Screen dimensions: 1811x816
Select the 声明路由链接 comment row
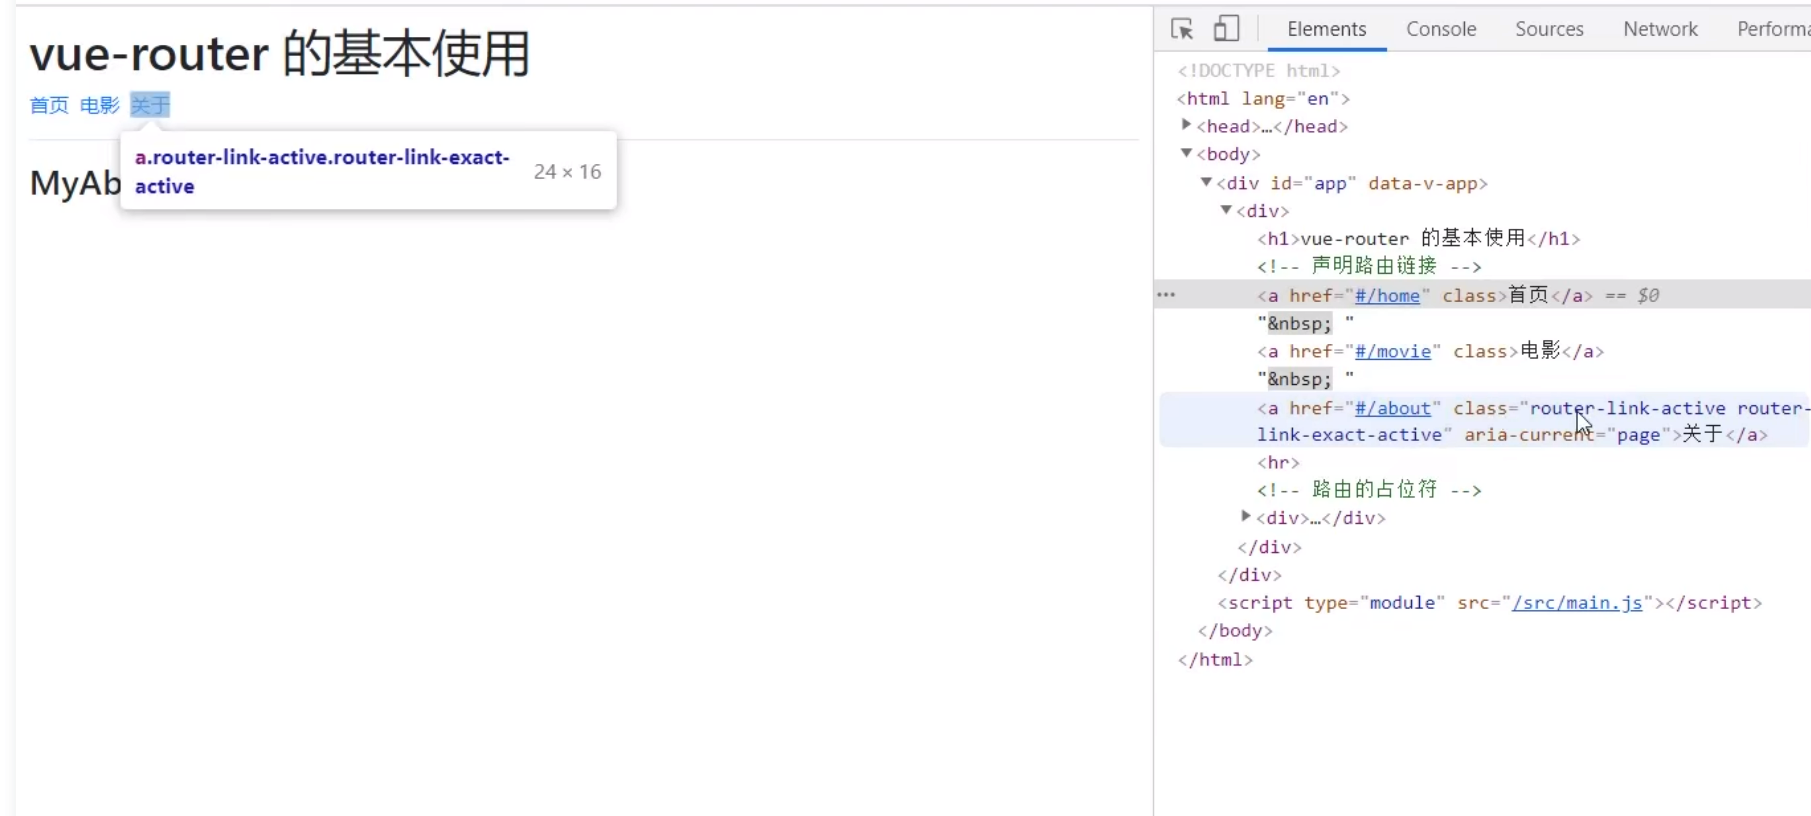pyautogui.click(x=1369, y=266)
